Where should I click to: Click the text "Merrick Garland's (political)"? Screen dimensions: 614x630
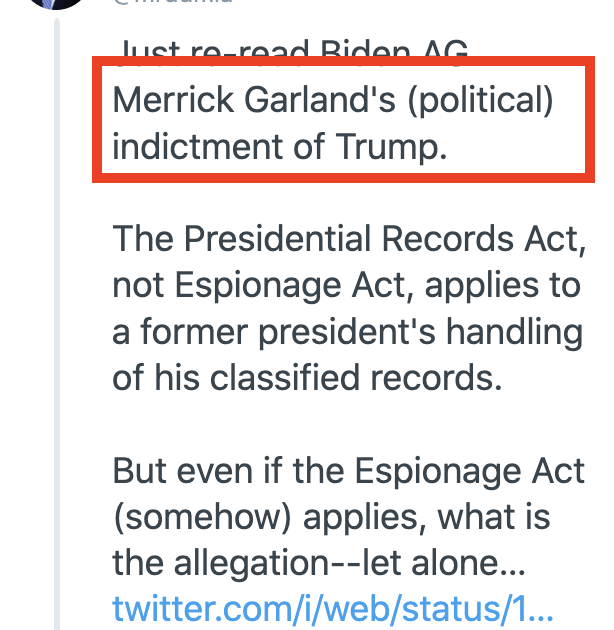click(x=333, y=101)
